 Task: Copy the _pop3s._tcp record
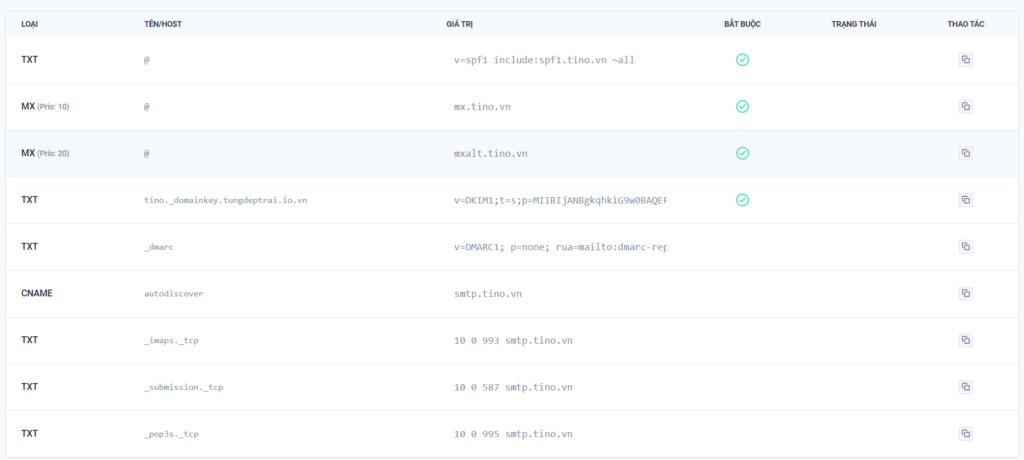[x=965, y=433]
